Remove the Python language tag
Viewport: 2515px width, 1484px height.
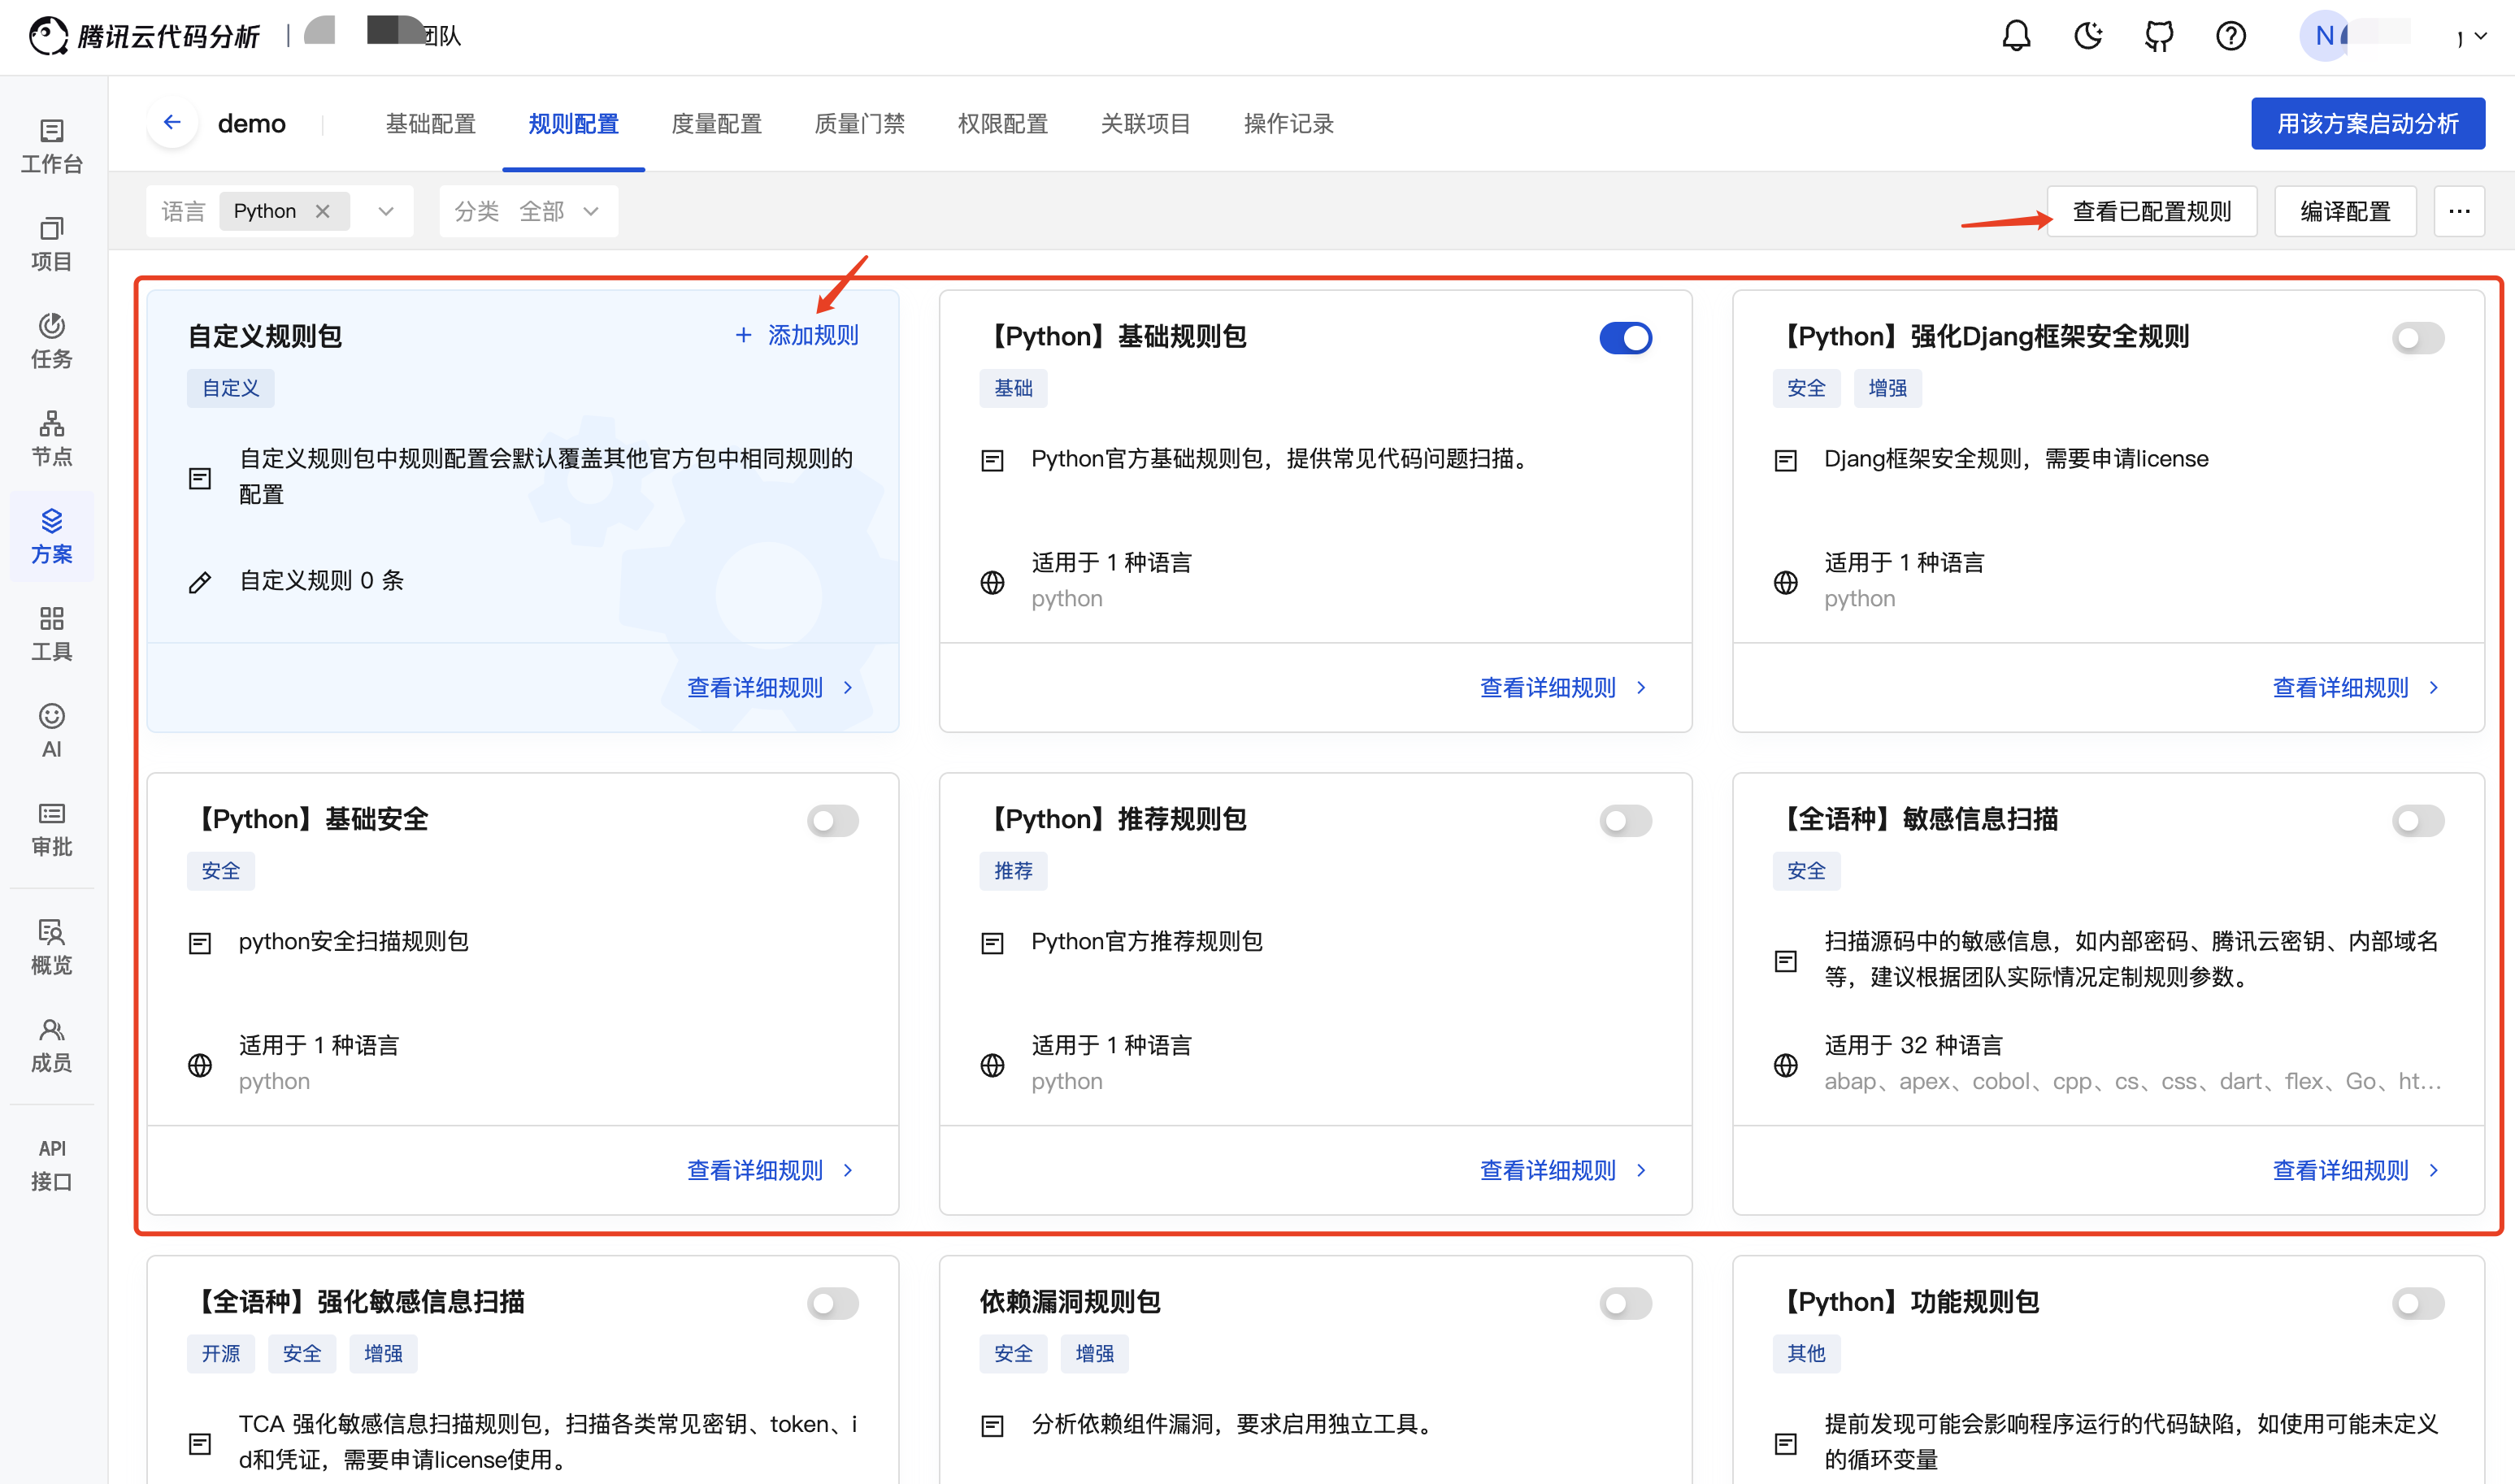[x=322, y=211]
